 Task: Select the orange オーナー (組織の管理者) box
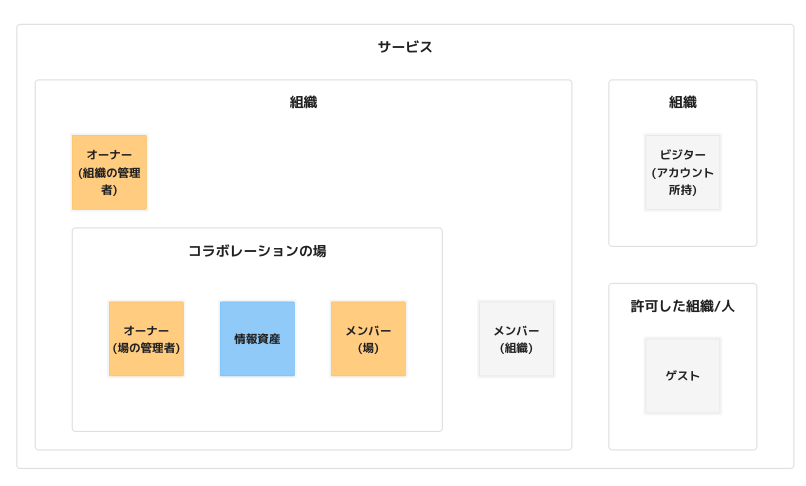pyautogui.click(x=109, y=172)
